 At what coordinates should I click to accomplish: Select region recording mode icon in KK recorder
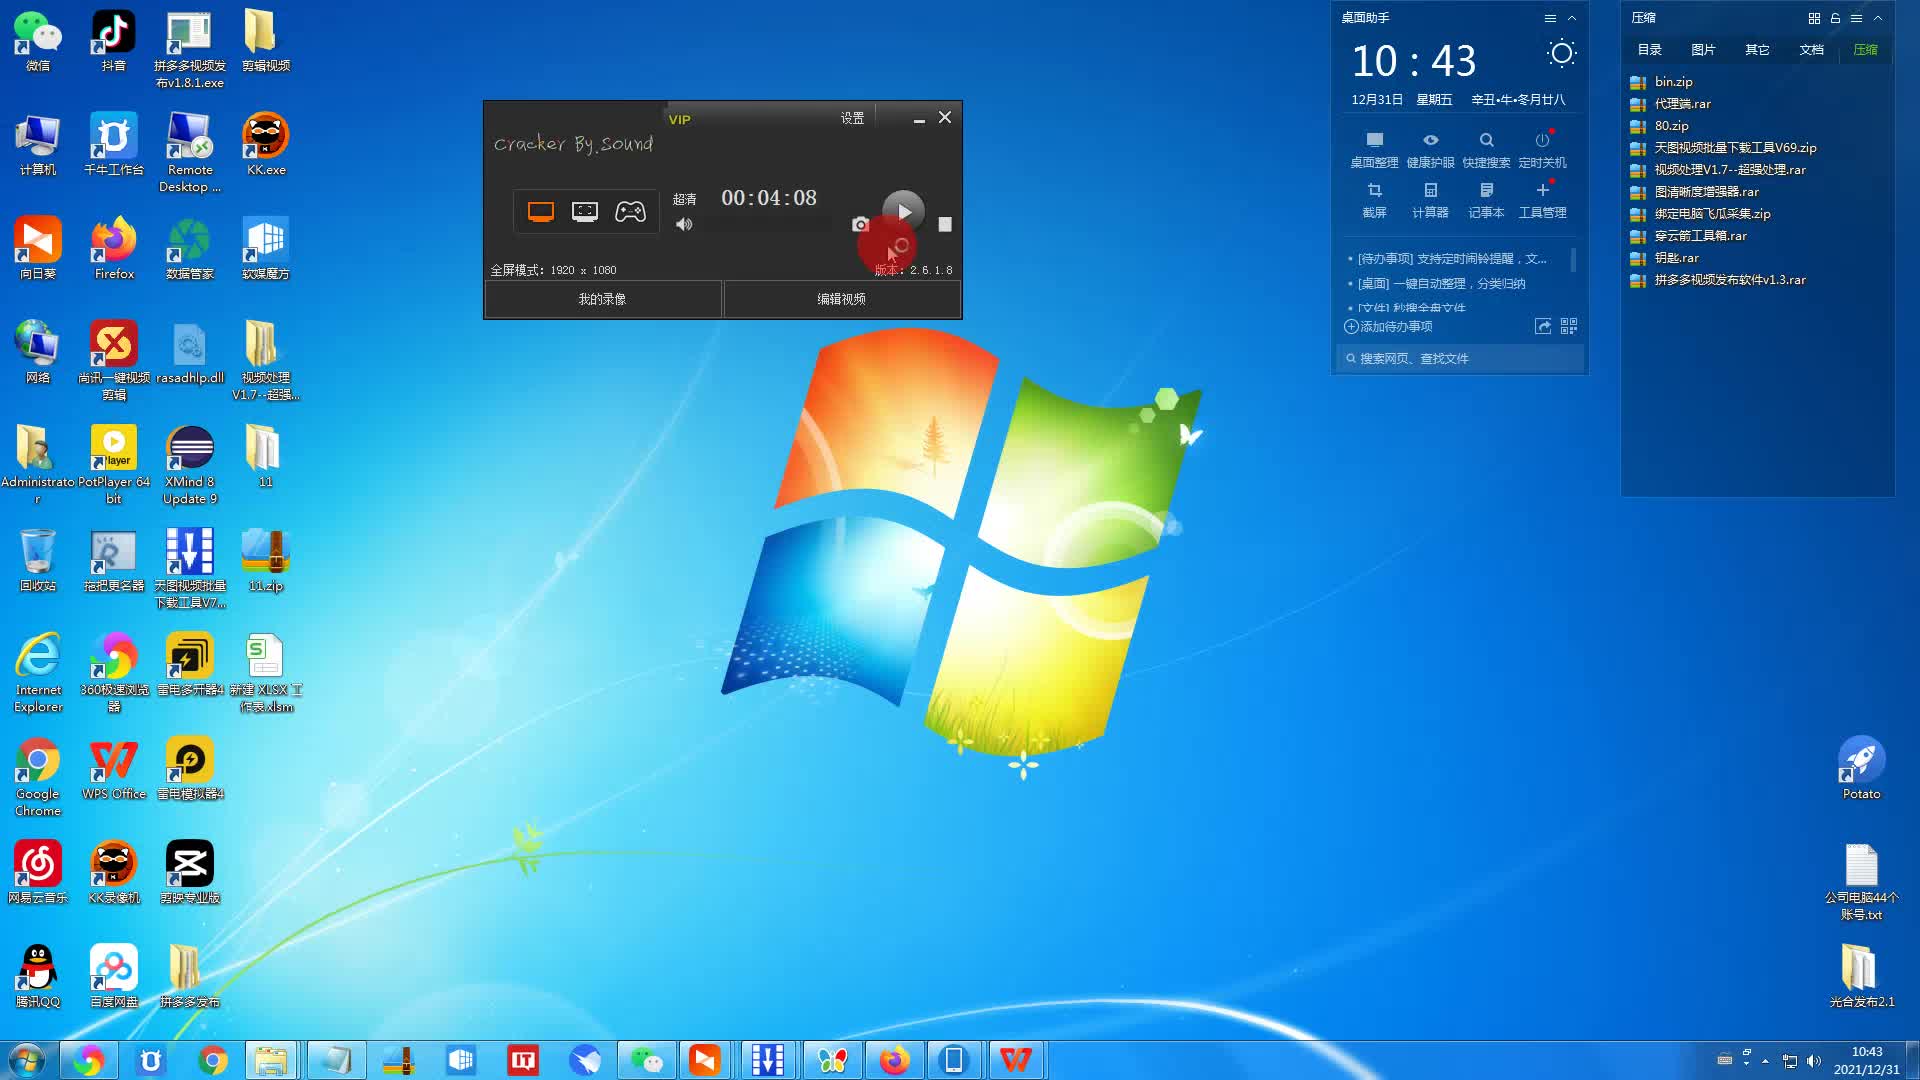[585, 212]
